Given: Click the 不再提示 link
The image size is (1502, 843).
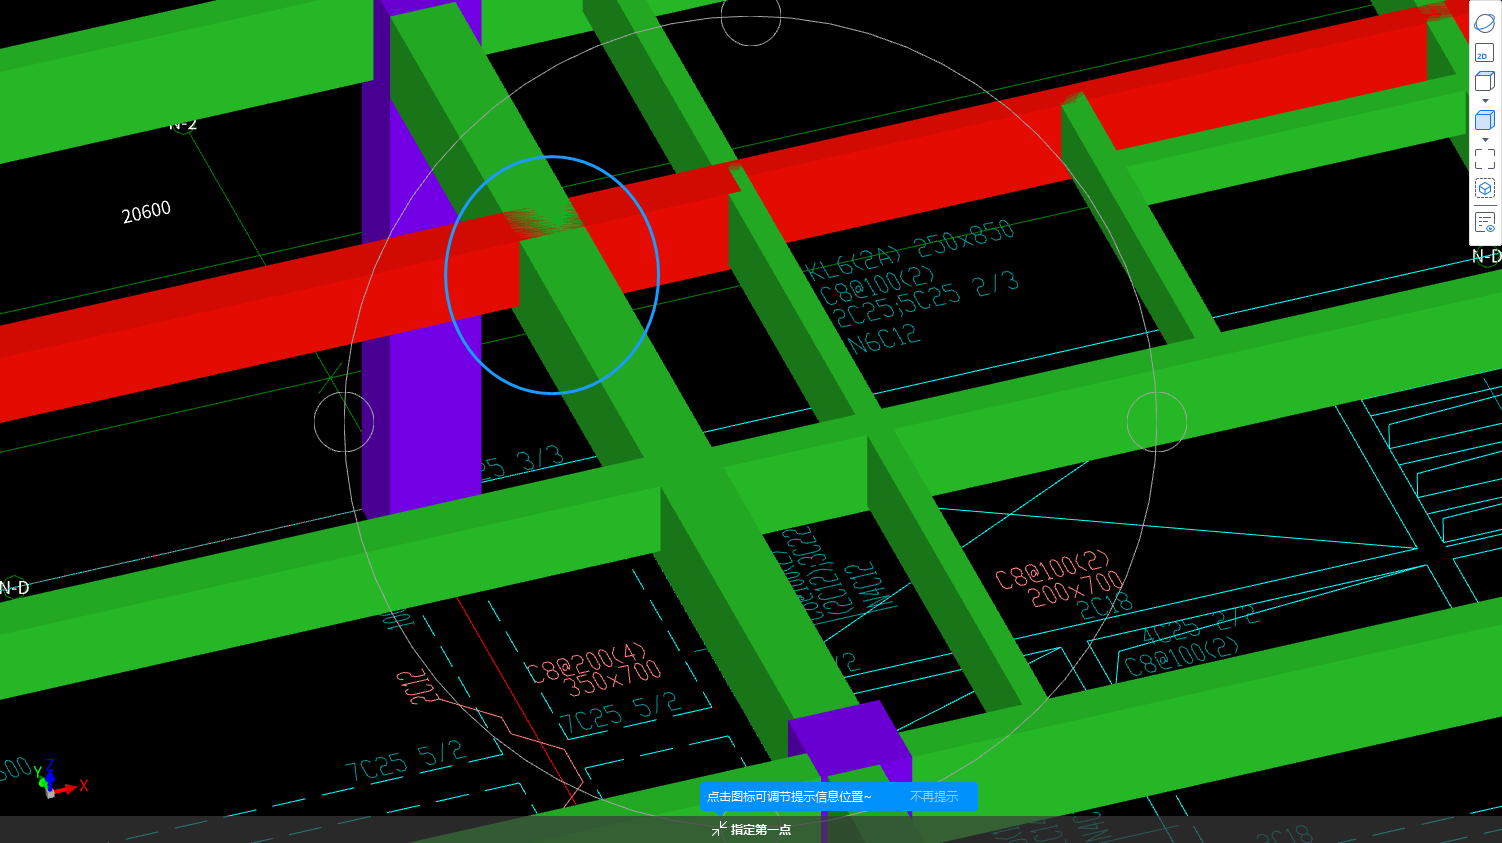Looking at the screenshot, I should pos(934,797).
